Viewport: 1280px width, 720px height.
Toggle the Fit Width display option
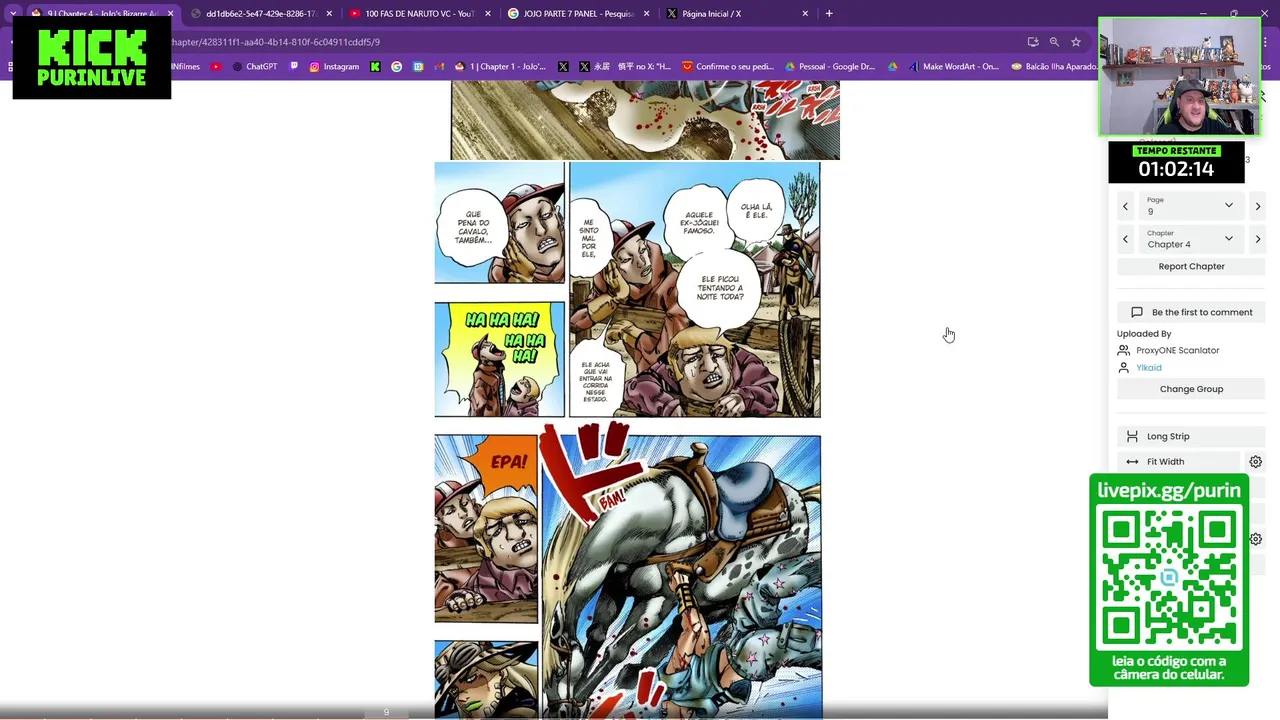pyautogui.click(x=1180, y=462)
